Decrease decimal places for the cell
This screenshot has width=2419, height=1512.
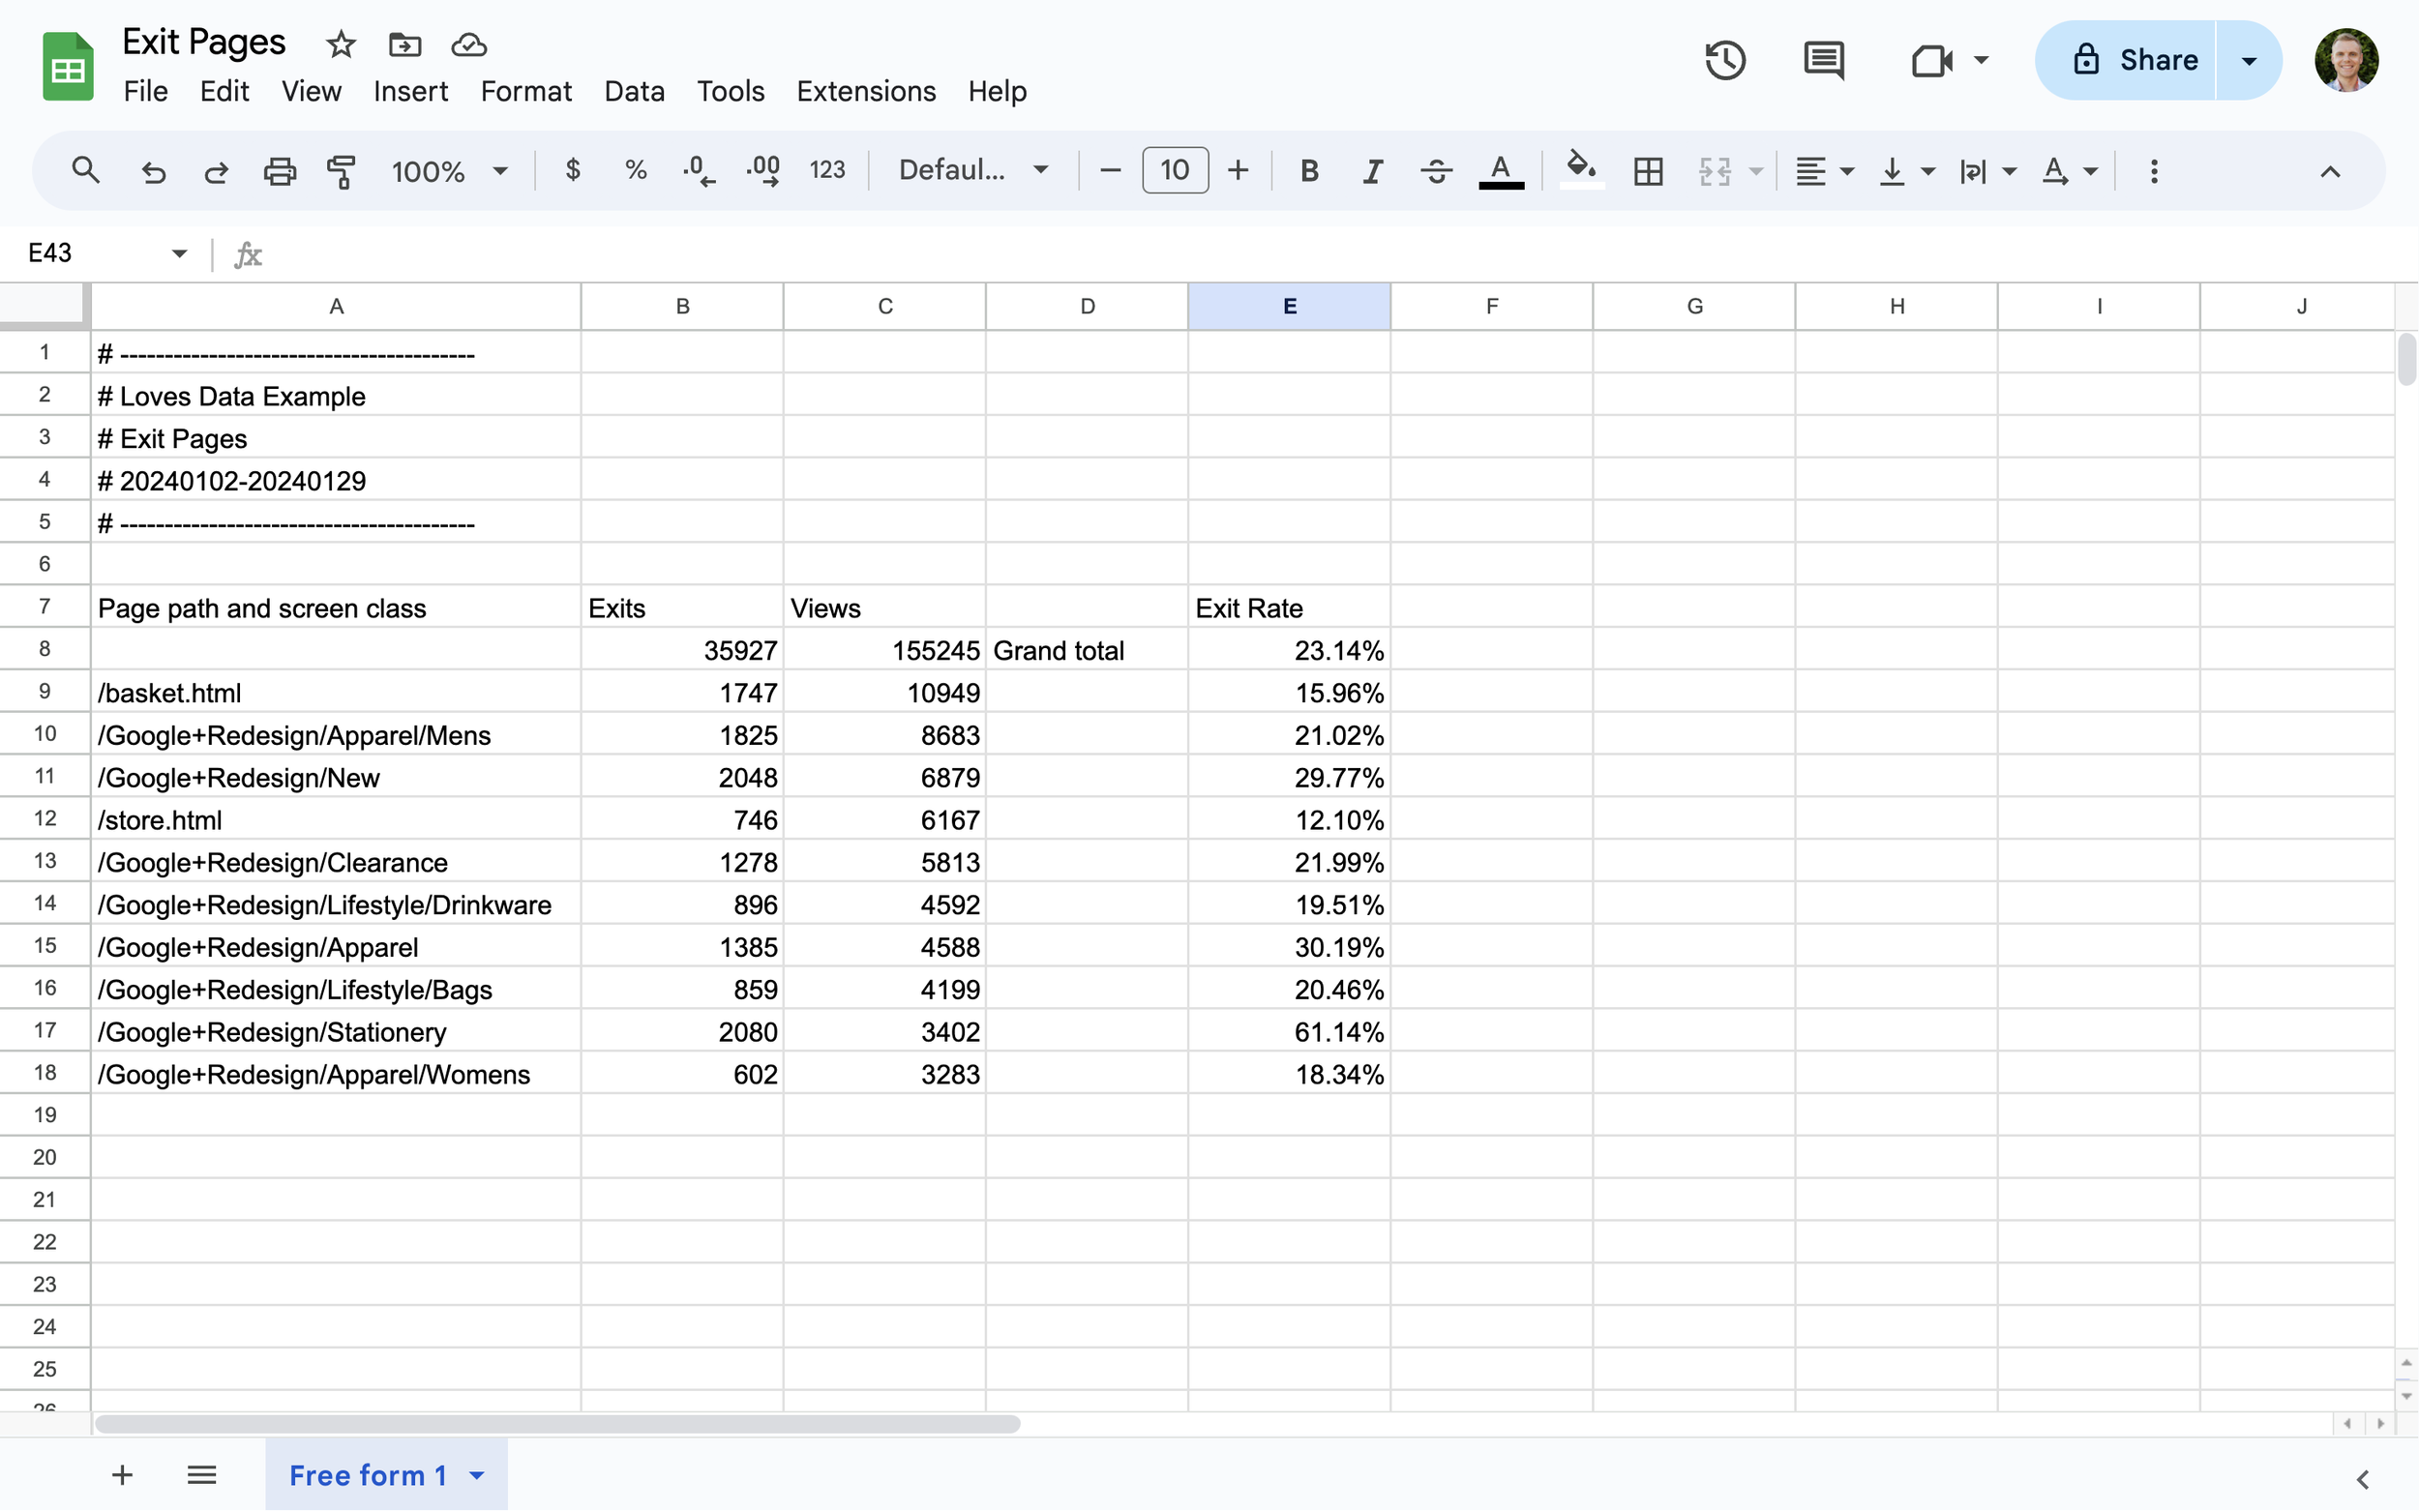point(698,170)
